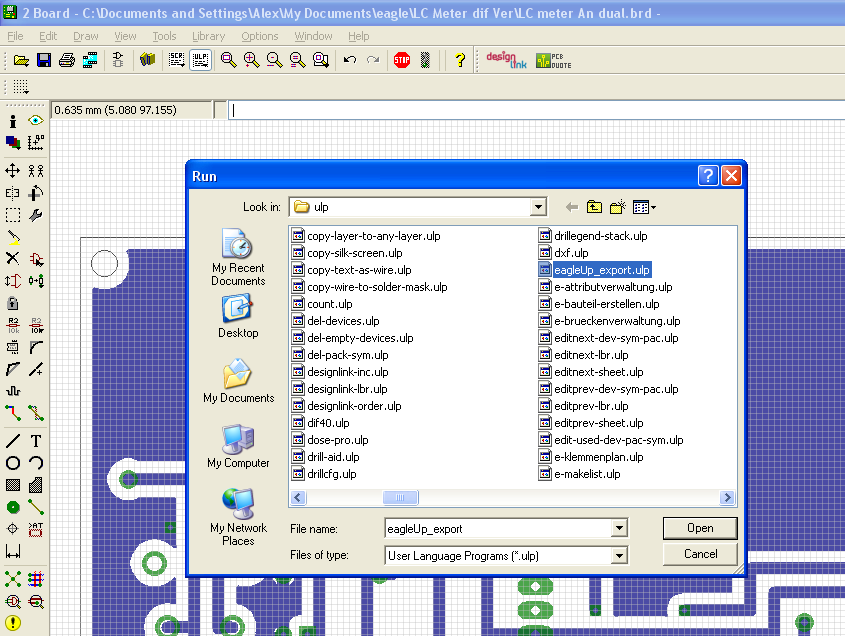Click the file list scroll left arrow

pos(299,497)
